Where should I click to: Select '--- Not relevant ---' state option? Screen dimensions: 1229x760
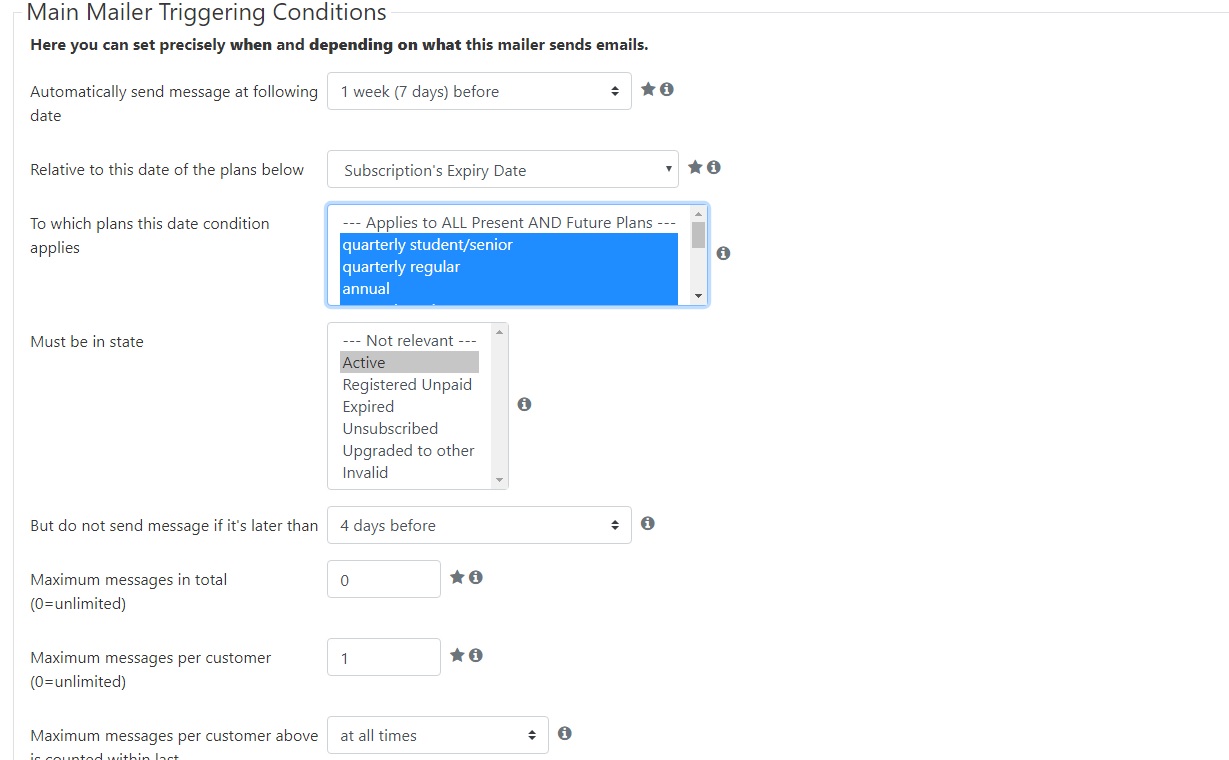click(410, 340)
